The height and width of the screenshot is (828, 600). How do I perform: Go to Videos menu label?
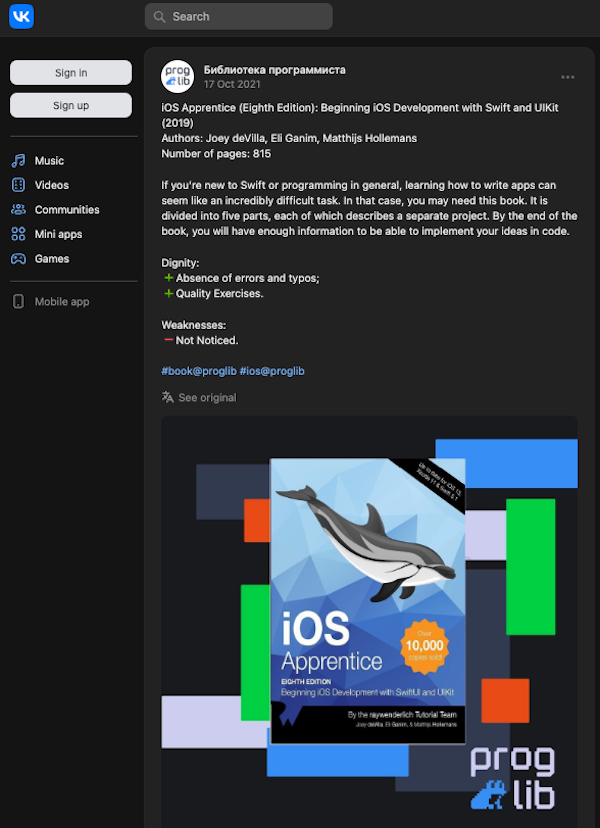[x=52, y=185]
